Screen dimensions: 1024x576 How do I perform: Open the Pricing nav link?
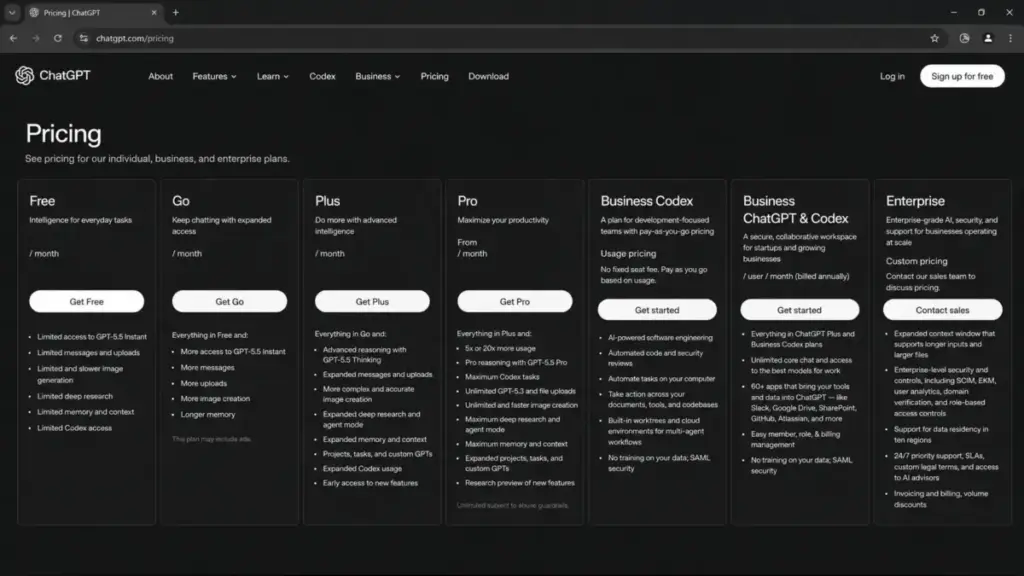pos(434,76)
